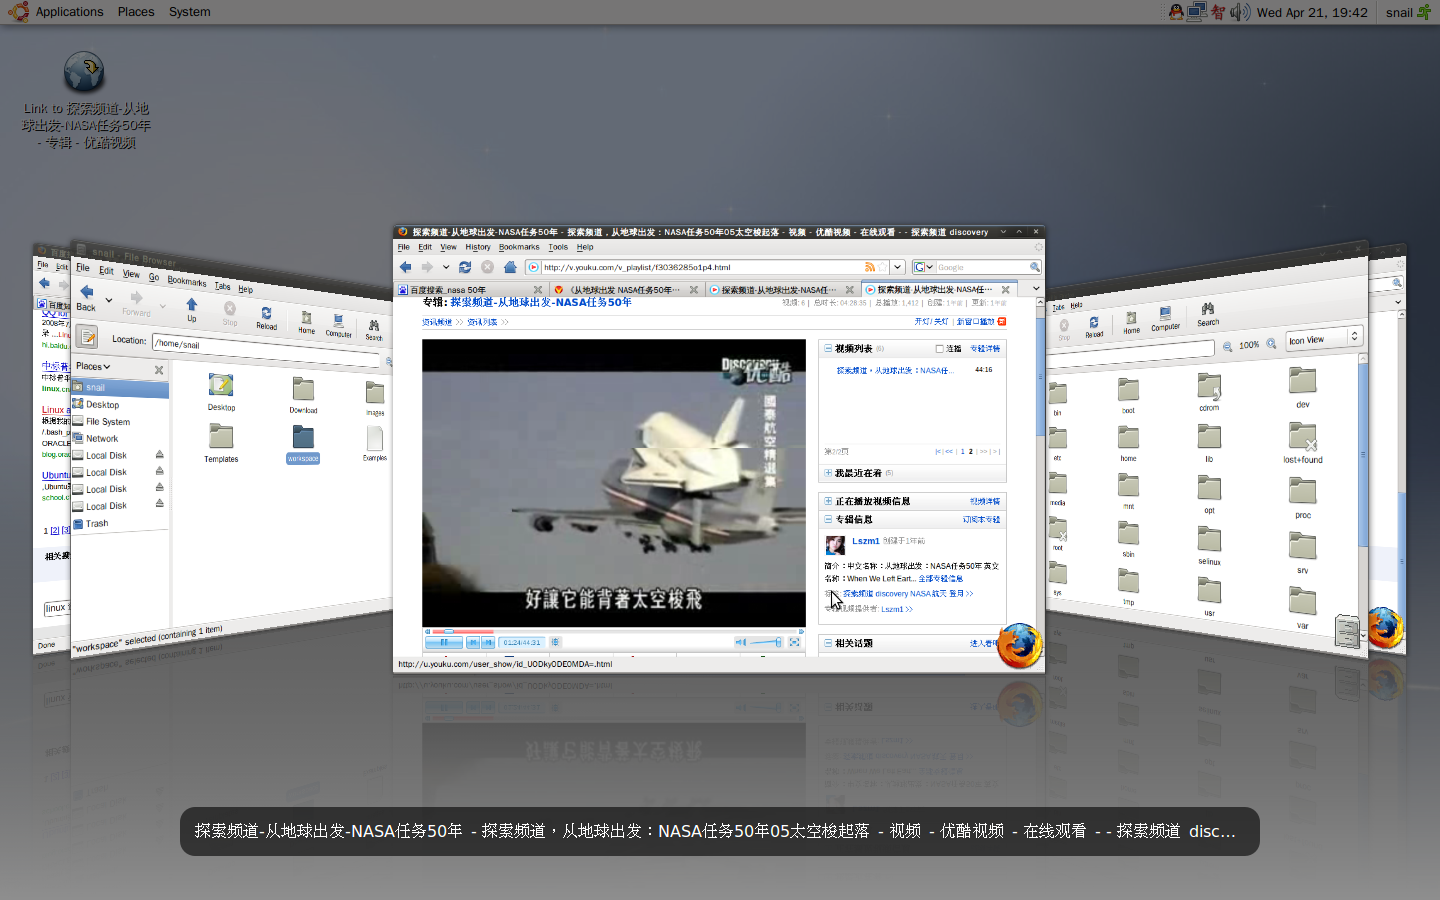This screenshot has width=1440, height=900.
Task: Open the Firefox Tools menu
Action: (558, 247)
